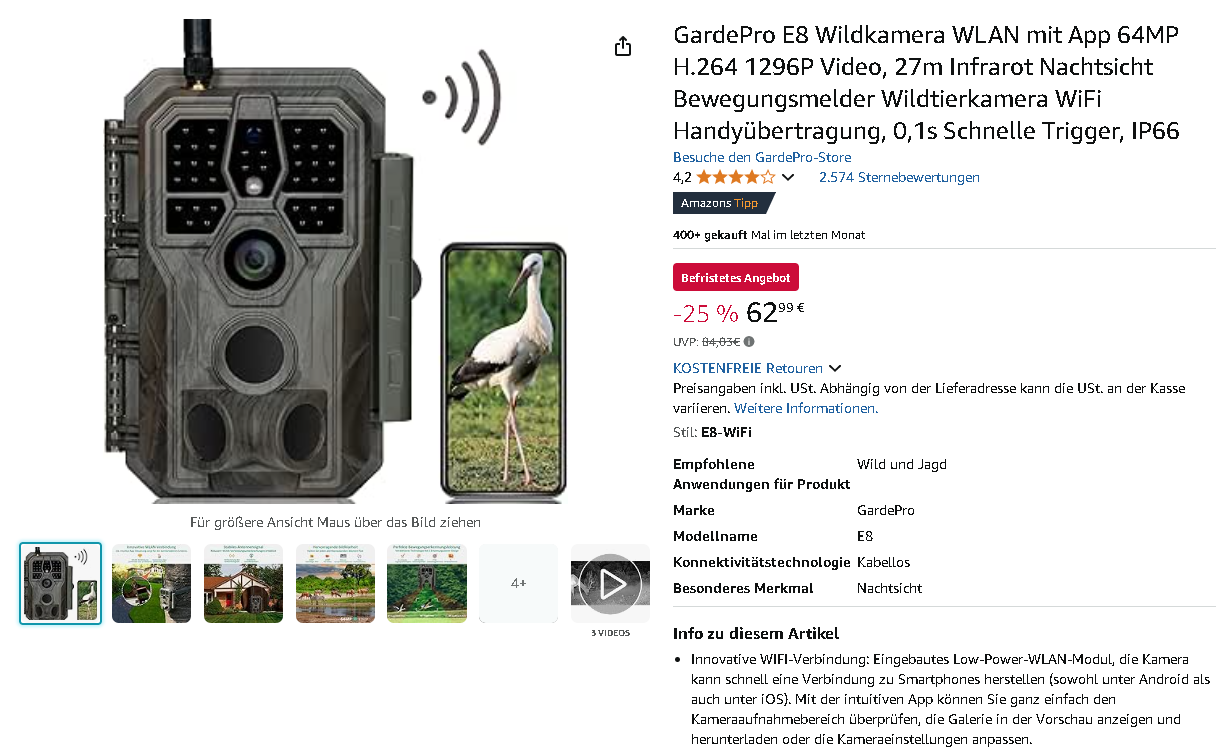Play the product video thumbnail
The height and width of the screenshot is (751, 1222).
610,583
